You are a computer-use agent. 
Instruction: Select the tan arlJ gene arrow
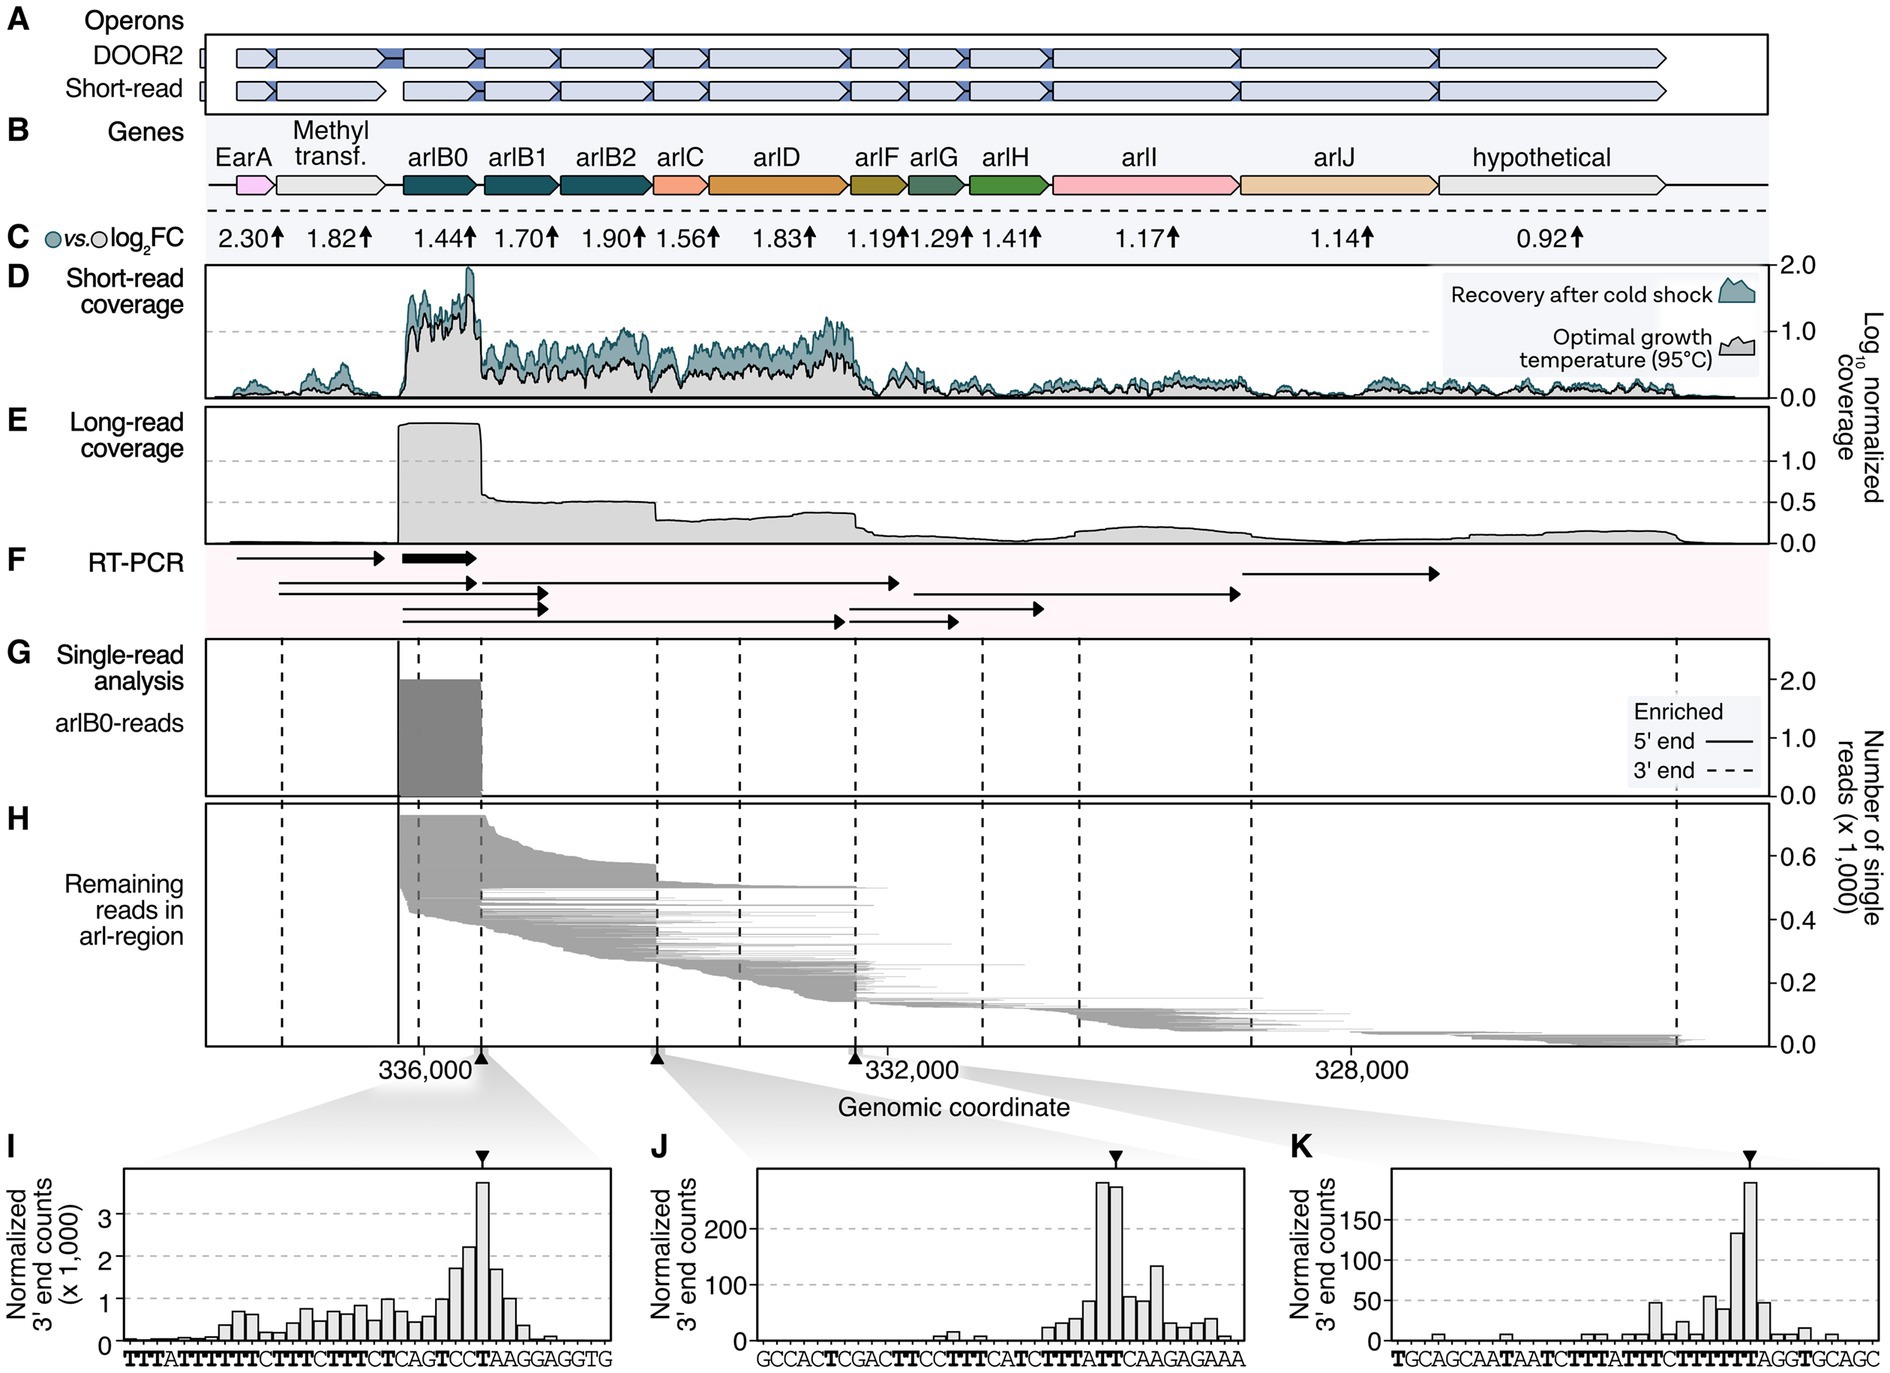pyautogui.click(x=1339, y=185)
